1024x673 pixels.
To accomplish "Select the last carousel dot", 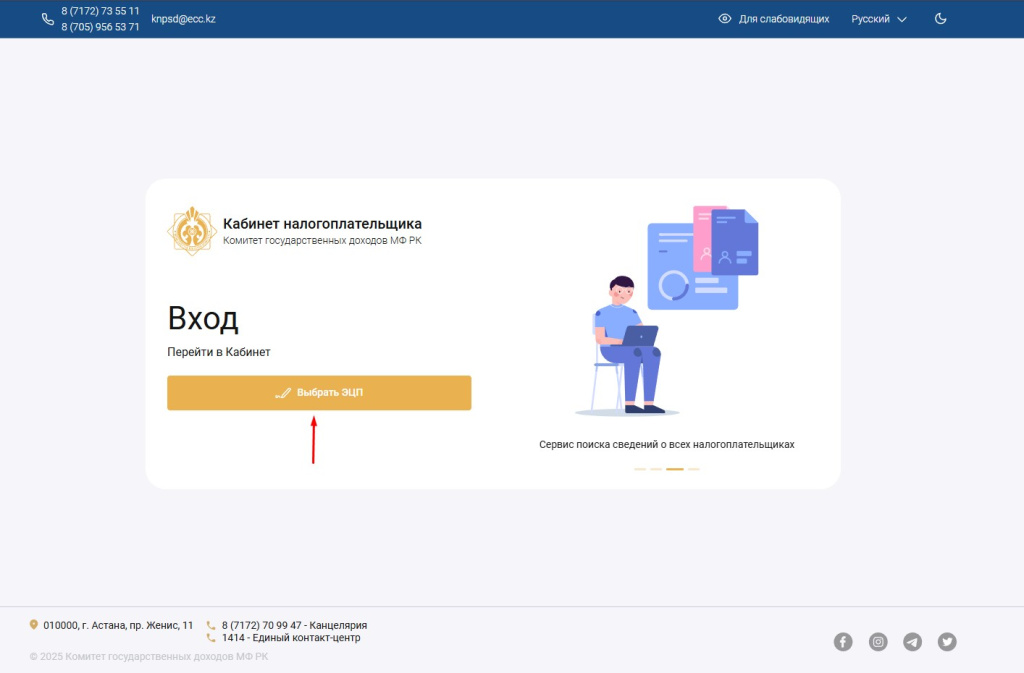I will coord(694,468).
